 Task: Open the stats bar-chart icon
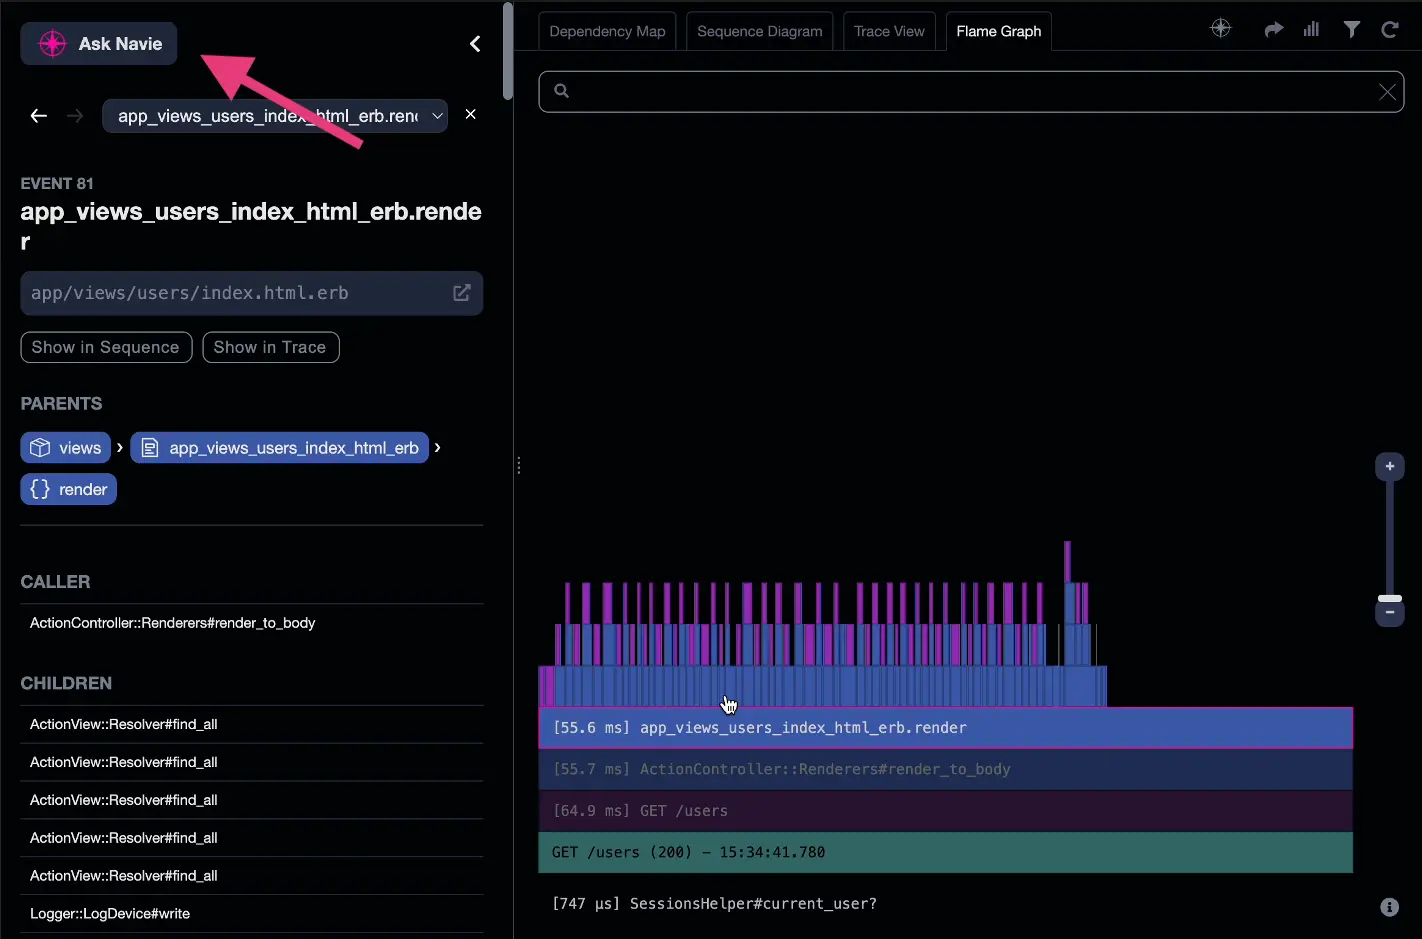point(1311,29)
